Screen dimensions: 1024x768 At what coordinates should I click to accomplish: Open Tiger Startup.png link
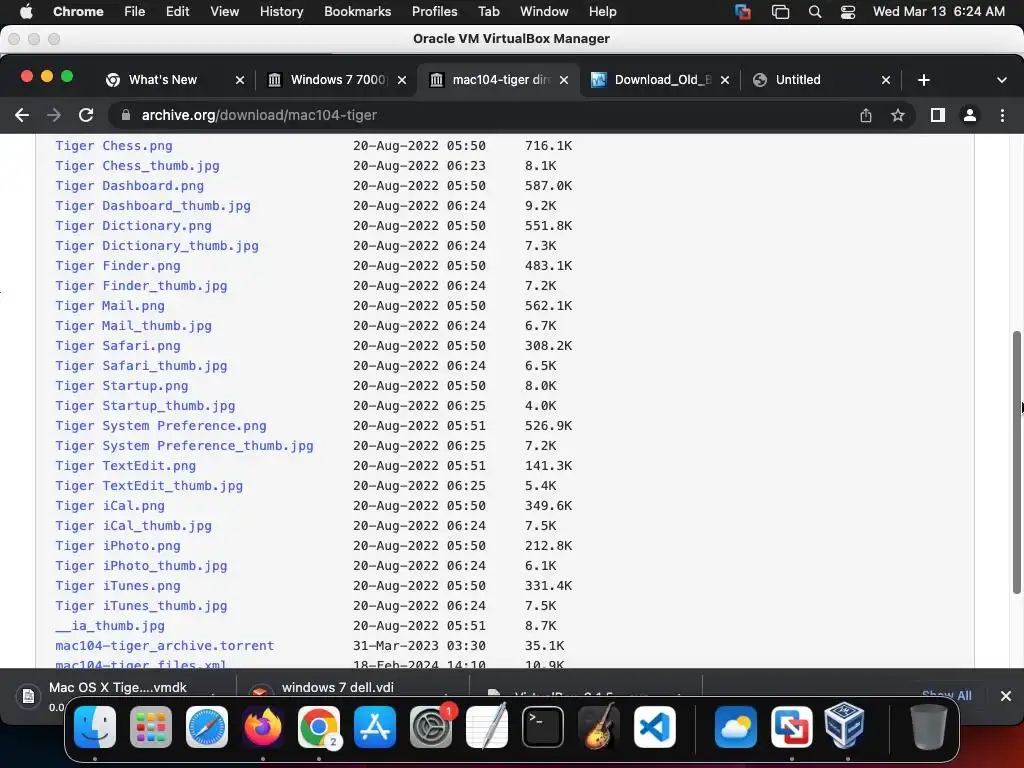[x=121, y=386]
